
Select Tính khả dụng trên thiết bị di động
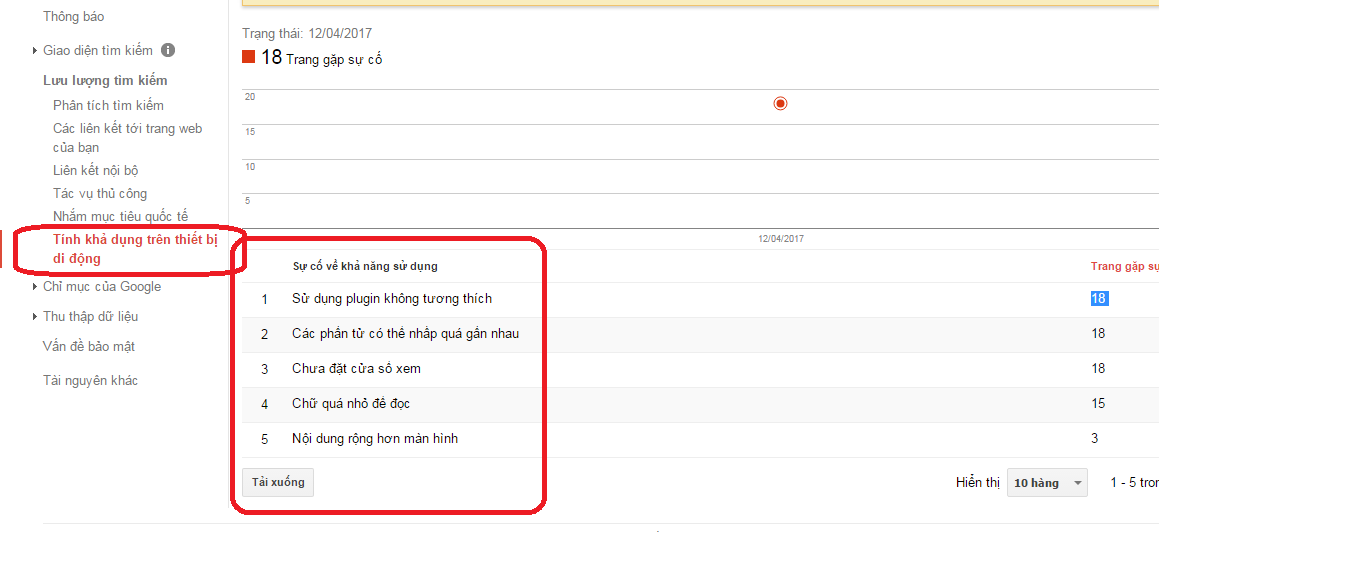point(134,248)
